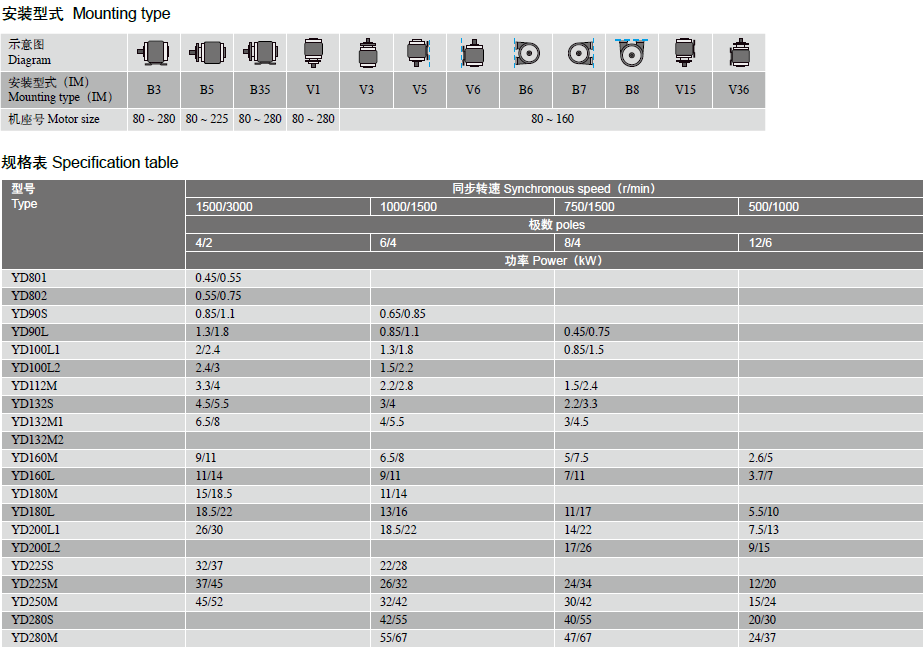Screen dimensions: 924x647
Task: Click the V1 vertical motor diagram icon
Action: coord(313,52)
